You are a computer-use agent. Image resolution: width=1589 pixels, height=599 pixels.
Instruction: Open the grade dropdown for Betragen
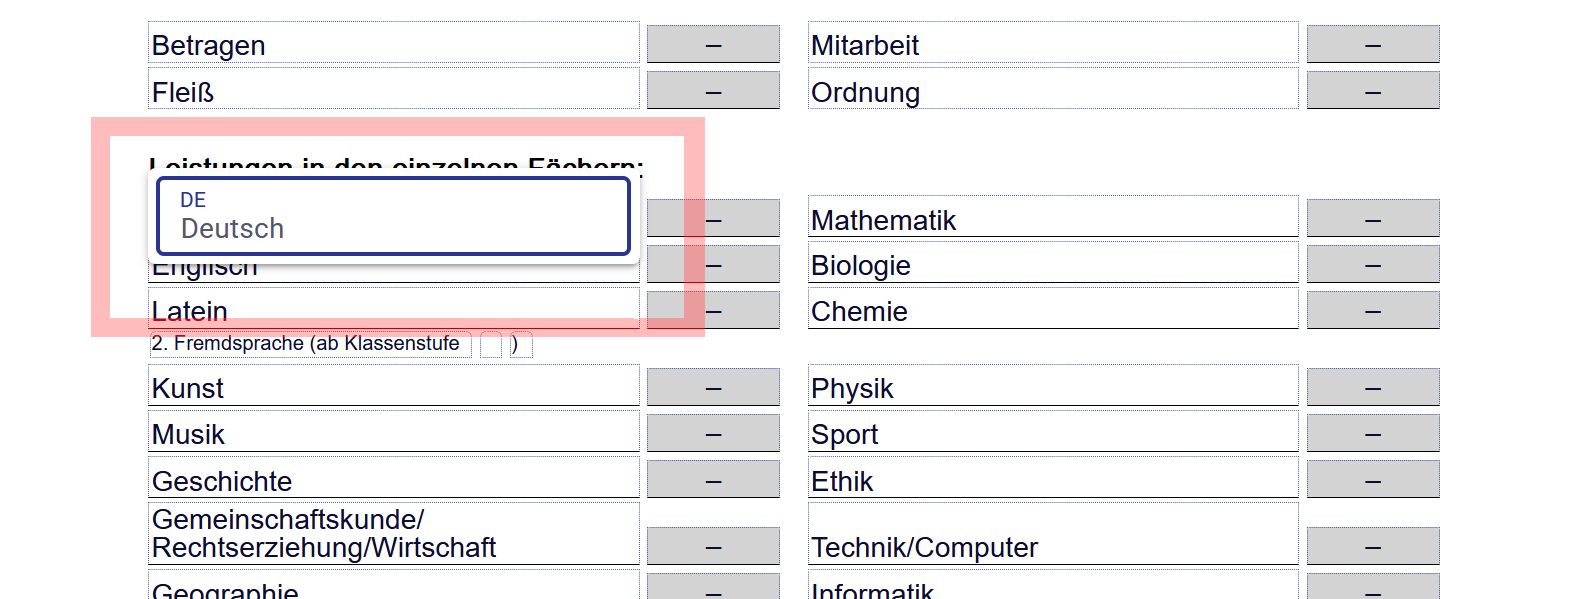[713, 45]
